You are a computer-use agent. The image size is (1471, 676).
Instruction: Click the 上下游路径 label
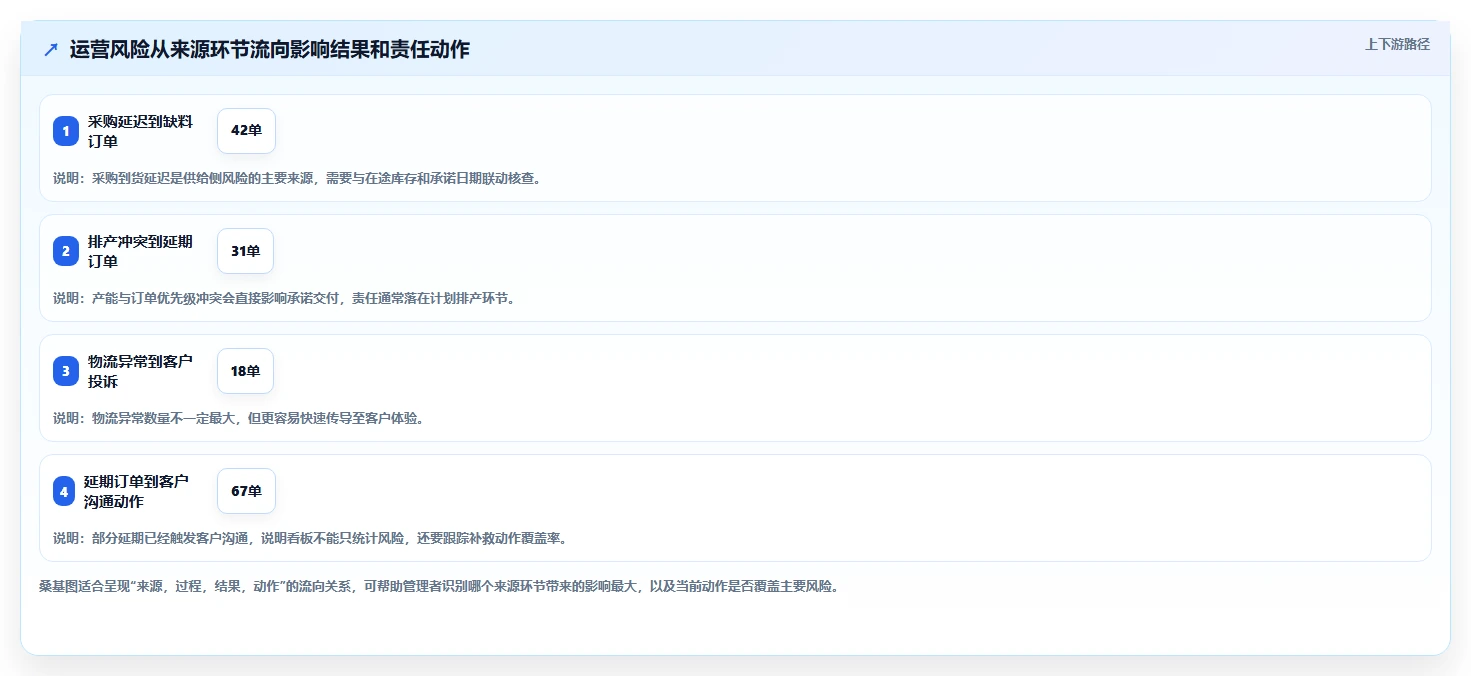[1397, 44]
